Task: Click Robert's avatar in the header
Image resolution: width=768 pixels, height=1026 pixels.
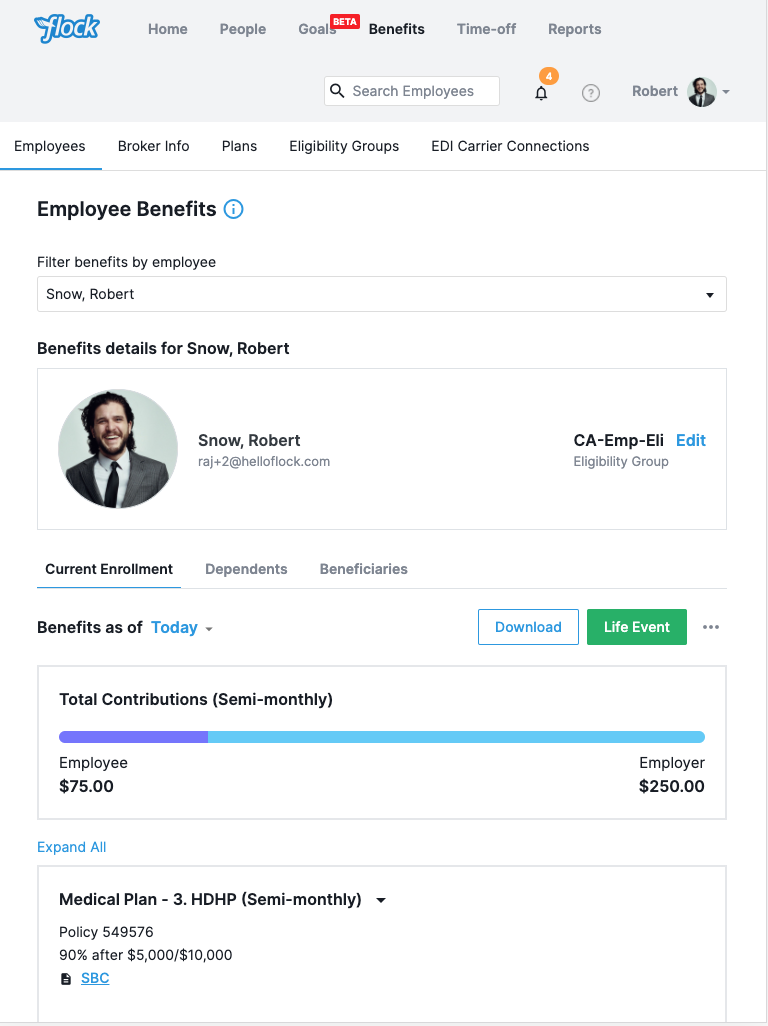Action: click(702, 92)
